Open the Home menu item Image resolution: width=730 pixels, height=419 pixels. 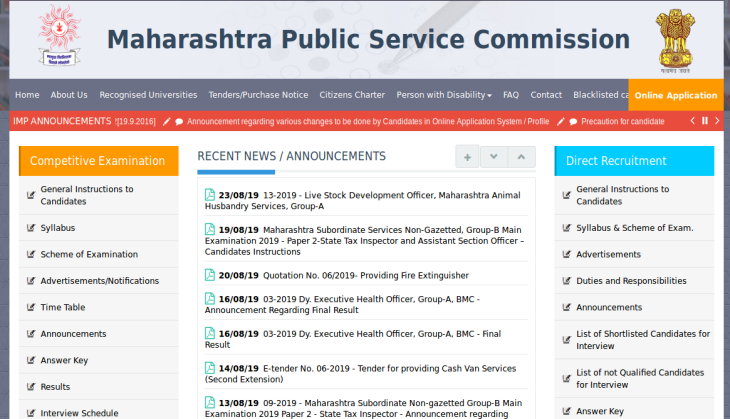[x=27, y=95]
